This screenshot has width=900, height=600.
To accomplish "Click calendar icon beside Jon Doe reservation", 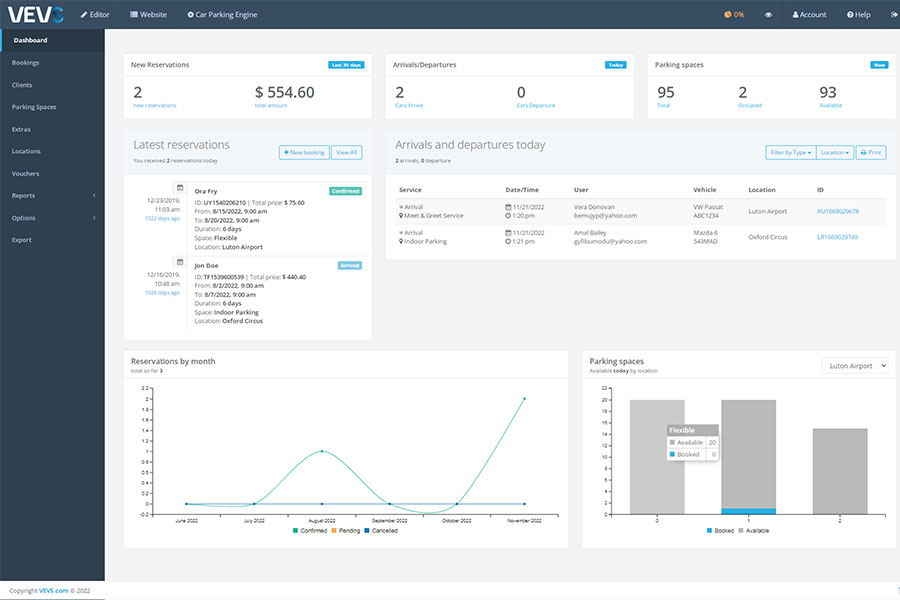I will point(180,262).
